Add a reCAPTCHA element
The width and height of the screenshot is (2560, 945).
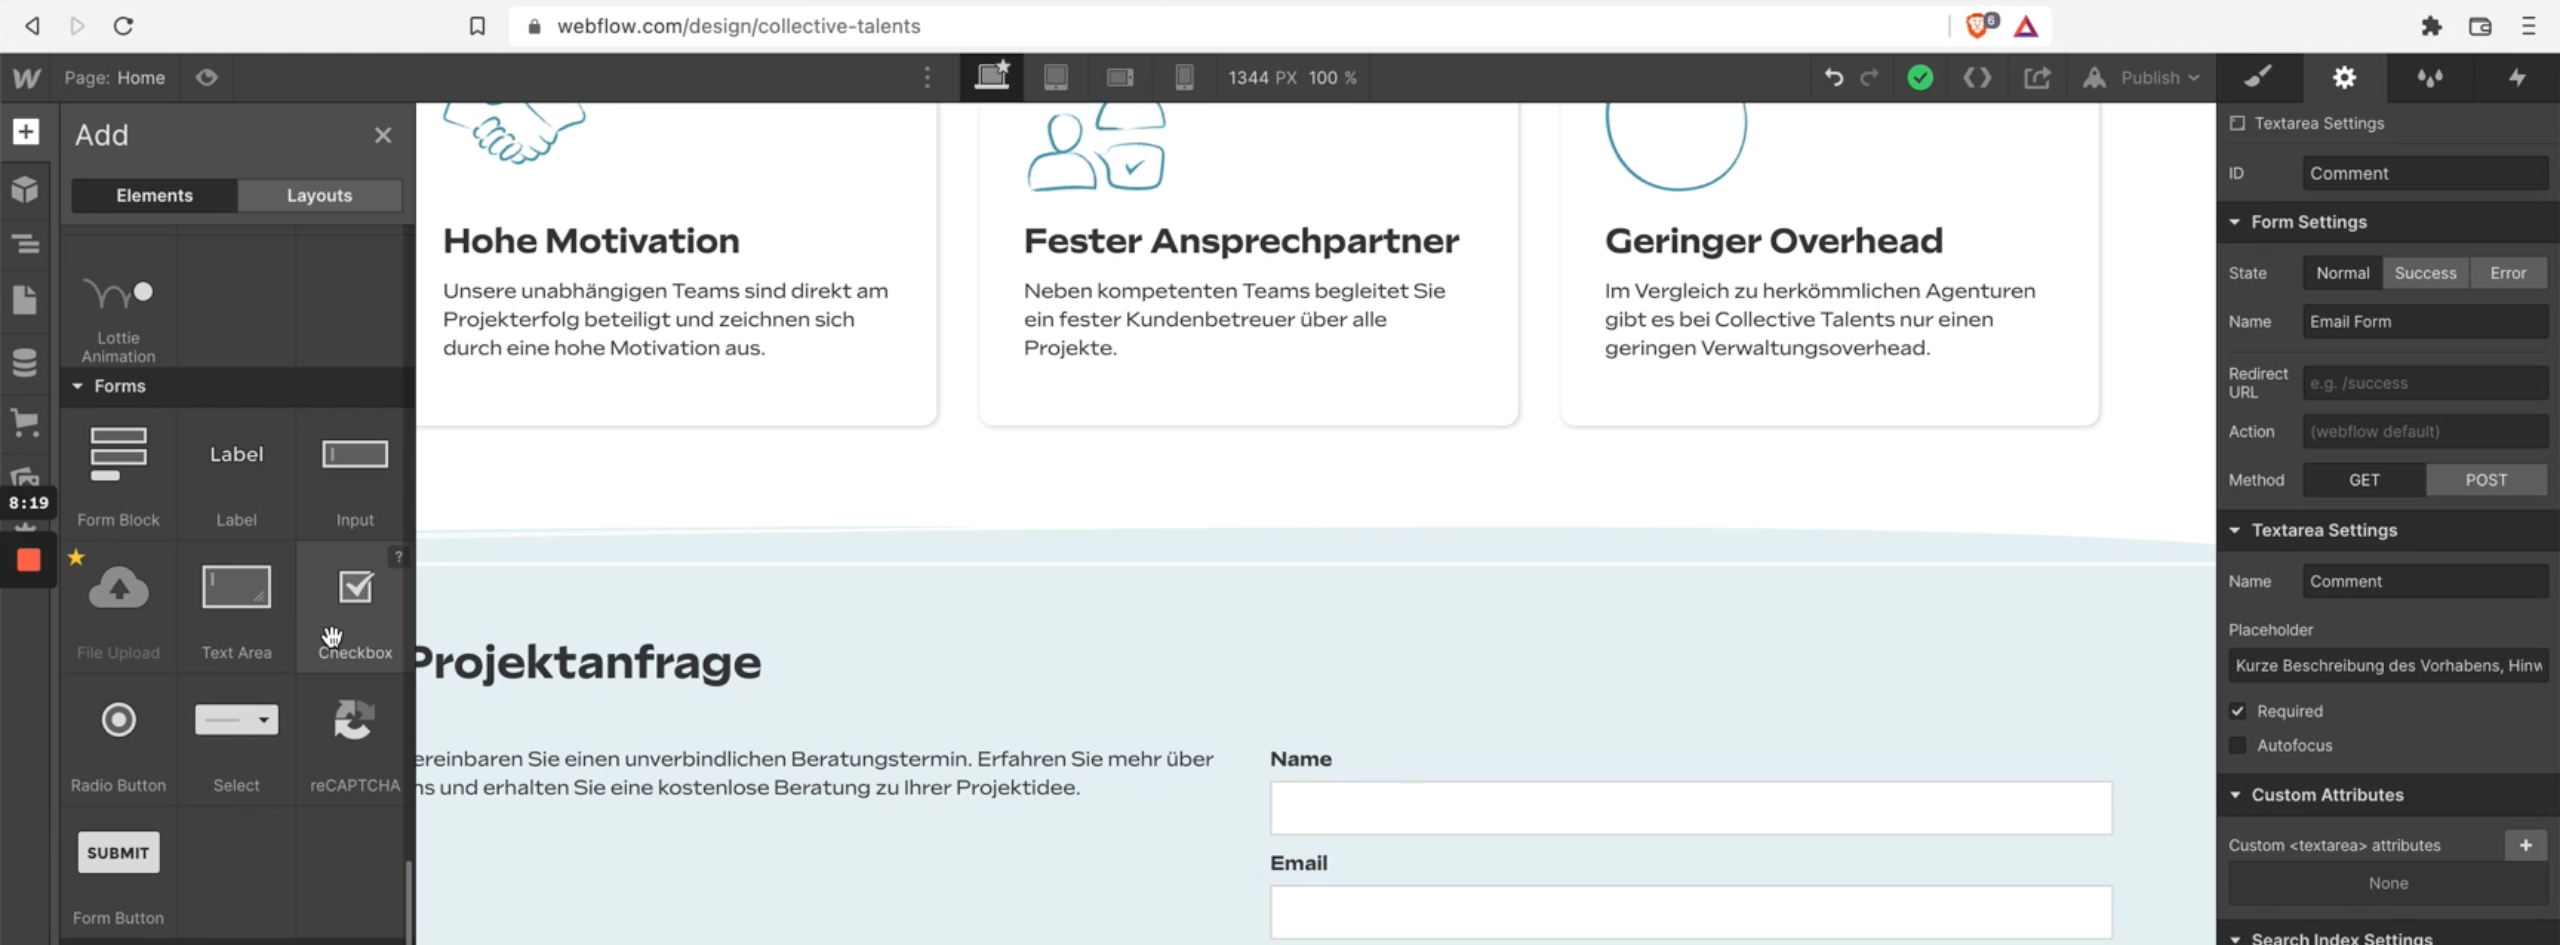[355, 742]
